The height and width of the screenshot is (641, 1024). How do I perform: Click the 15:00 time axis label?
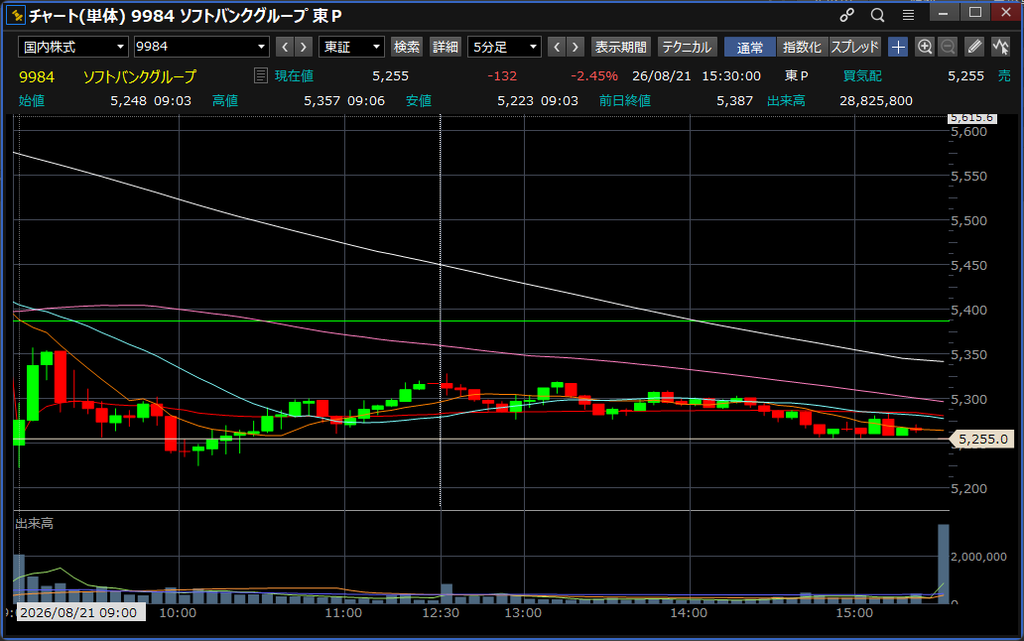point(854,613)
